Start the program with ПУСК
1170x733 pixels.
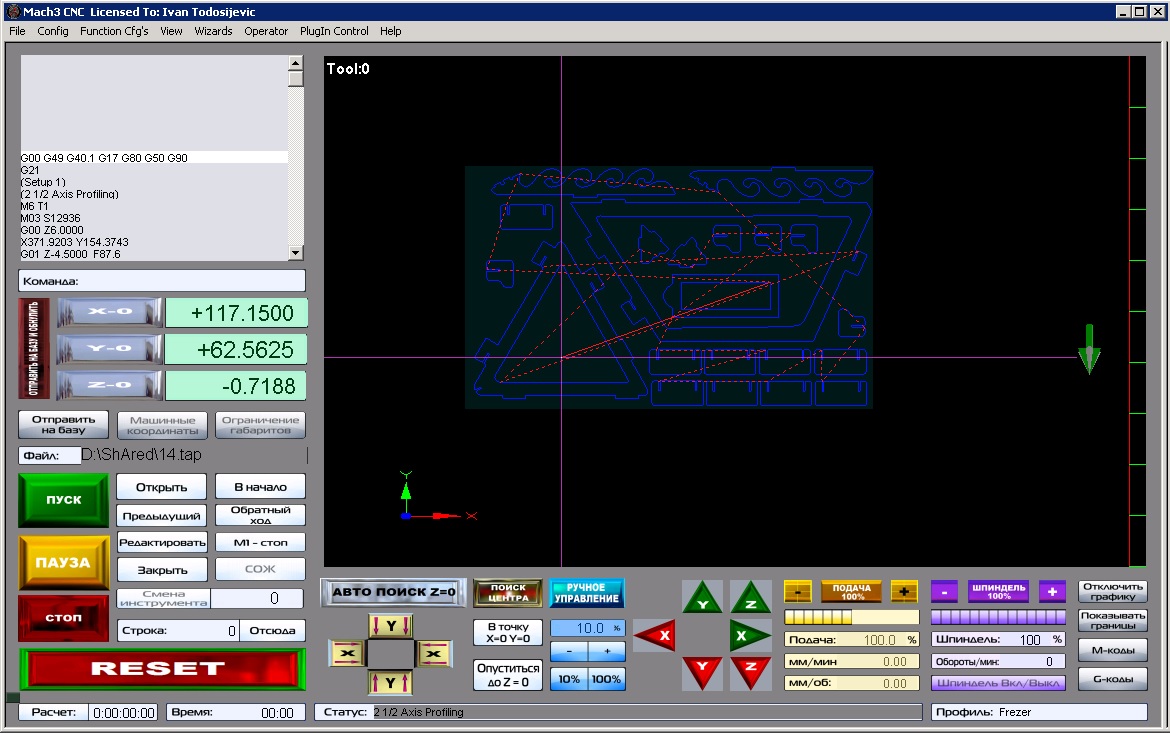pos(63,500)
